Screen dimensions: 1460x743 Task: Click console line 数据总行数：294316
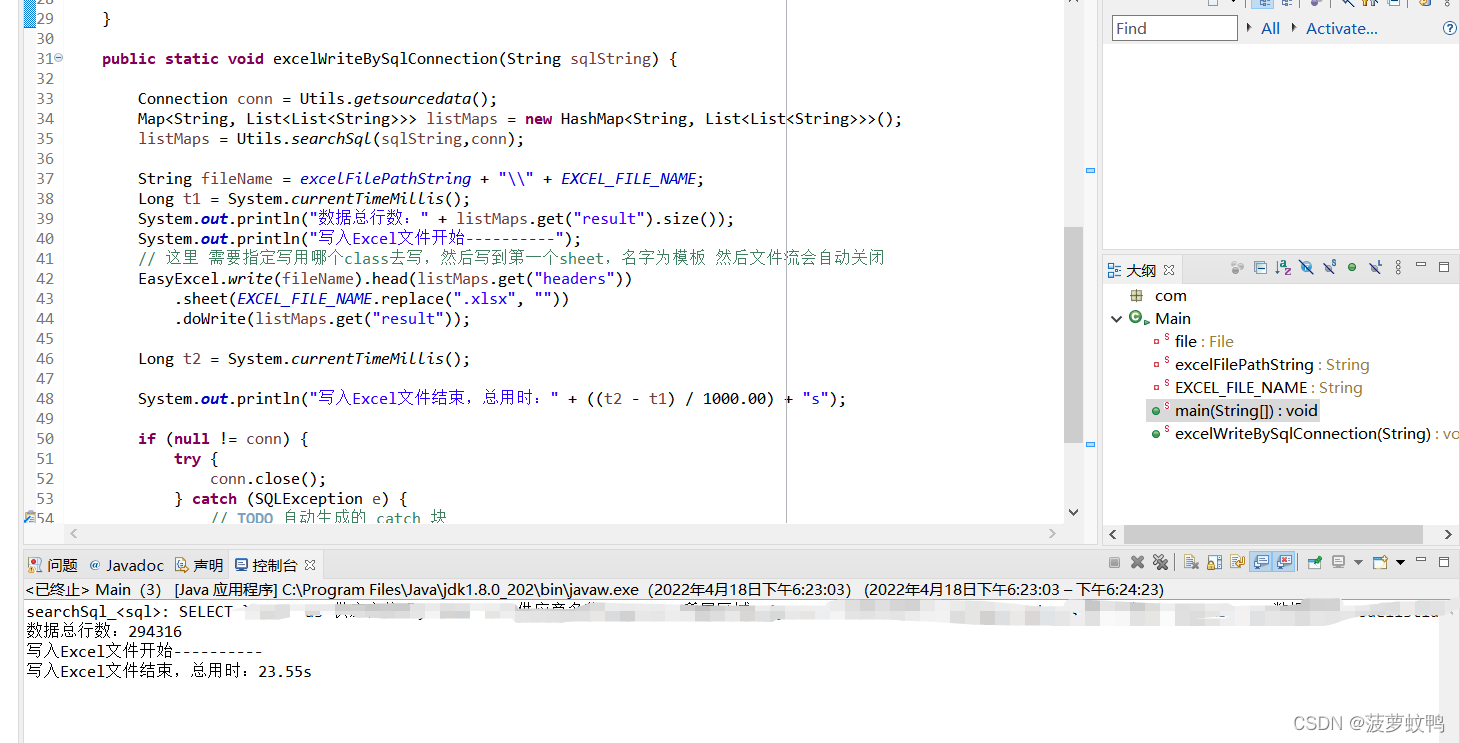pyautogui.click(x=104, y=632)
